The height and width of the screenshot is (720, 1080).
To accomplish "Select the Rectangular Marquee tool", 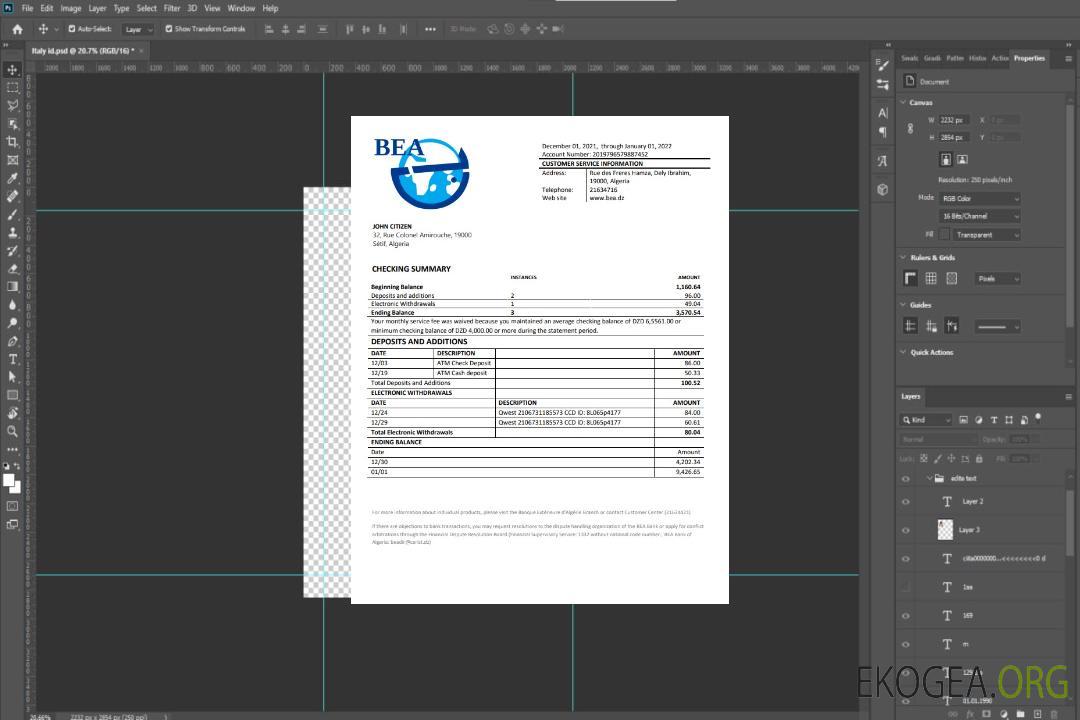I will [12, 88].
